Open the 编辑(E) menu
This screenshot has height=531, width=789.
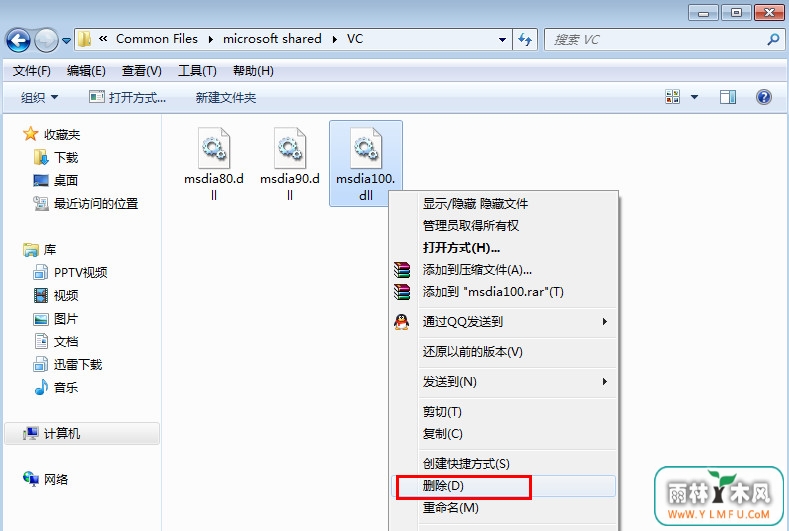(86, 71)
